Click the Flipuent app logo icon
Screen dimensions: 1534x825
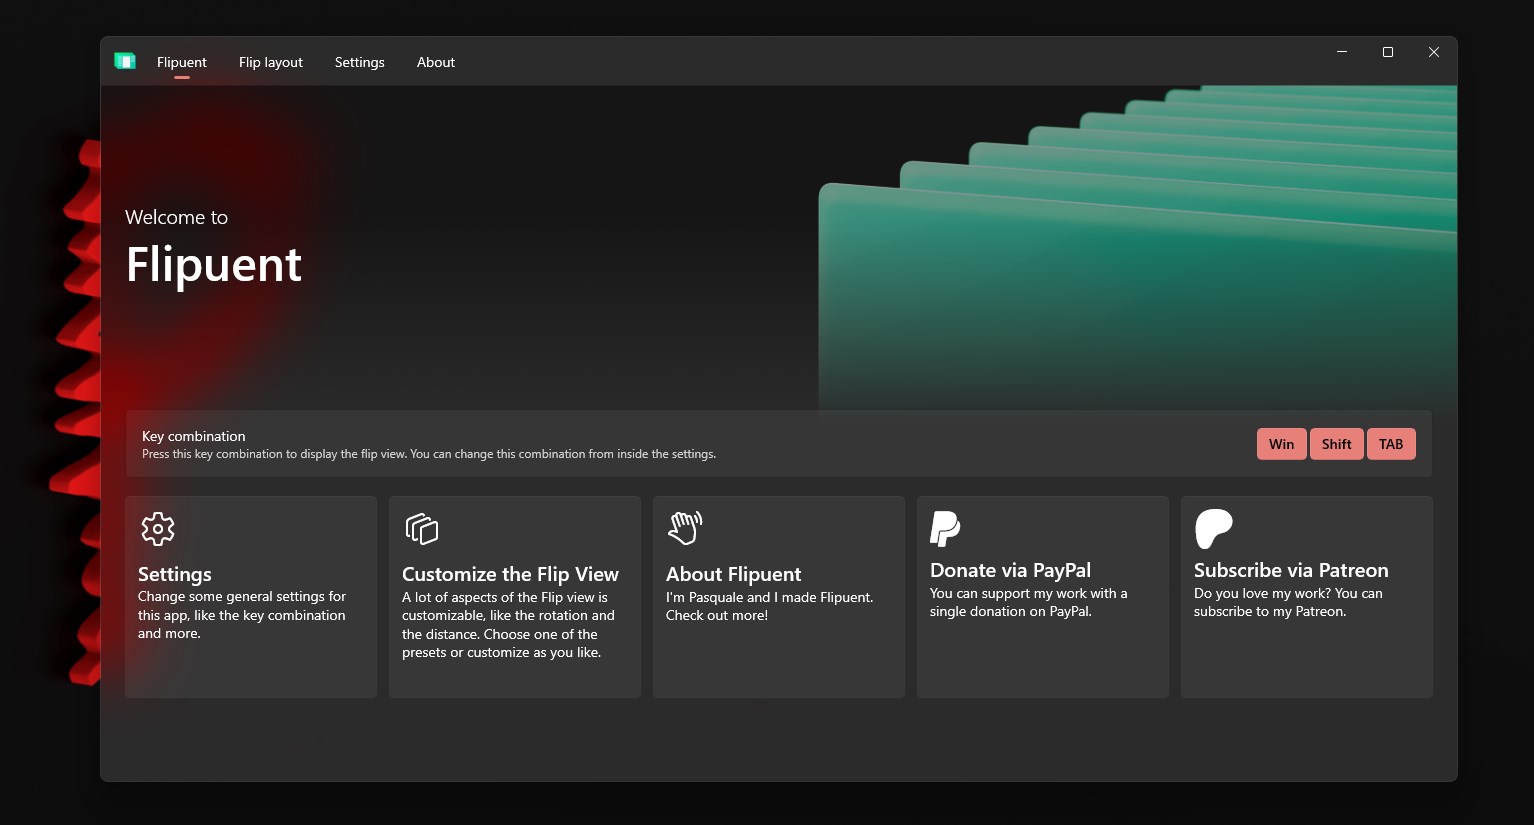point(125,61)
